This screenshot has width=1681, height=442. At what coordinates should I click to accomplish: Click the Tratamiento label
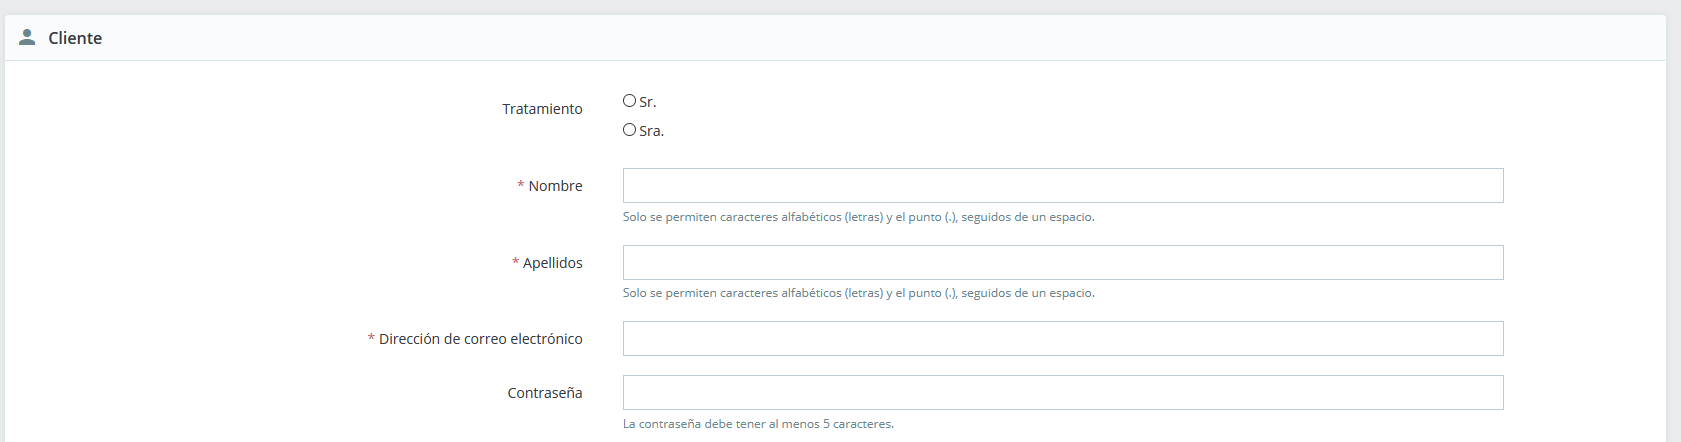tap(542, 109)
